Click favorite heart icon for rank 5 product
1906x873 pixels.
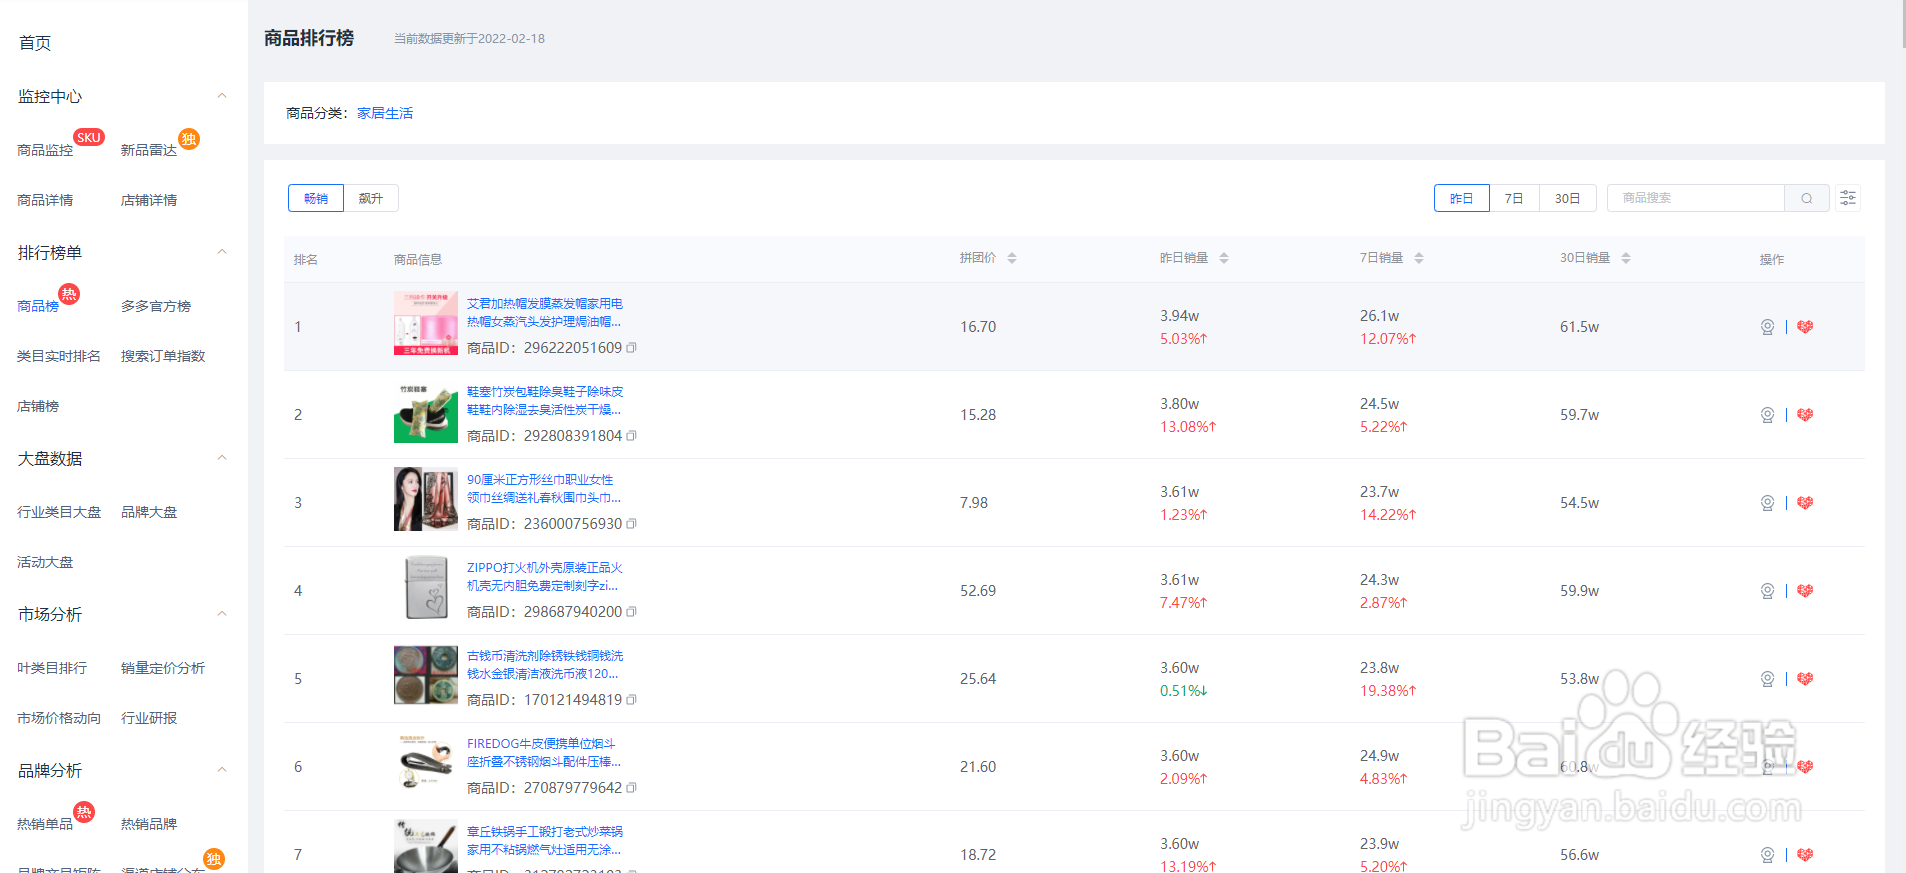coord(1805,679)
